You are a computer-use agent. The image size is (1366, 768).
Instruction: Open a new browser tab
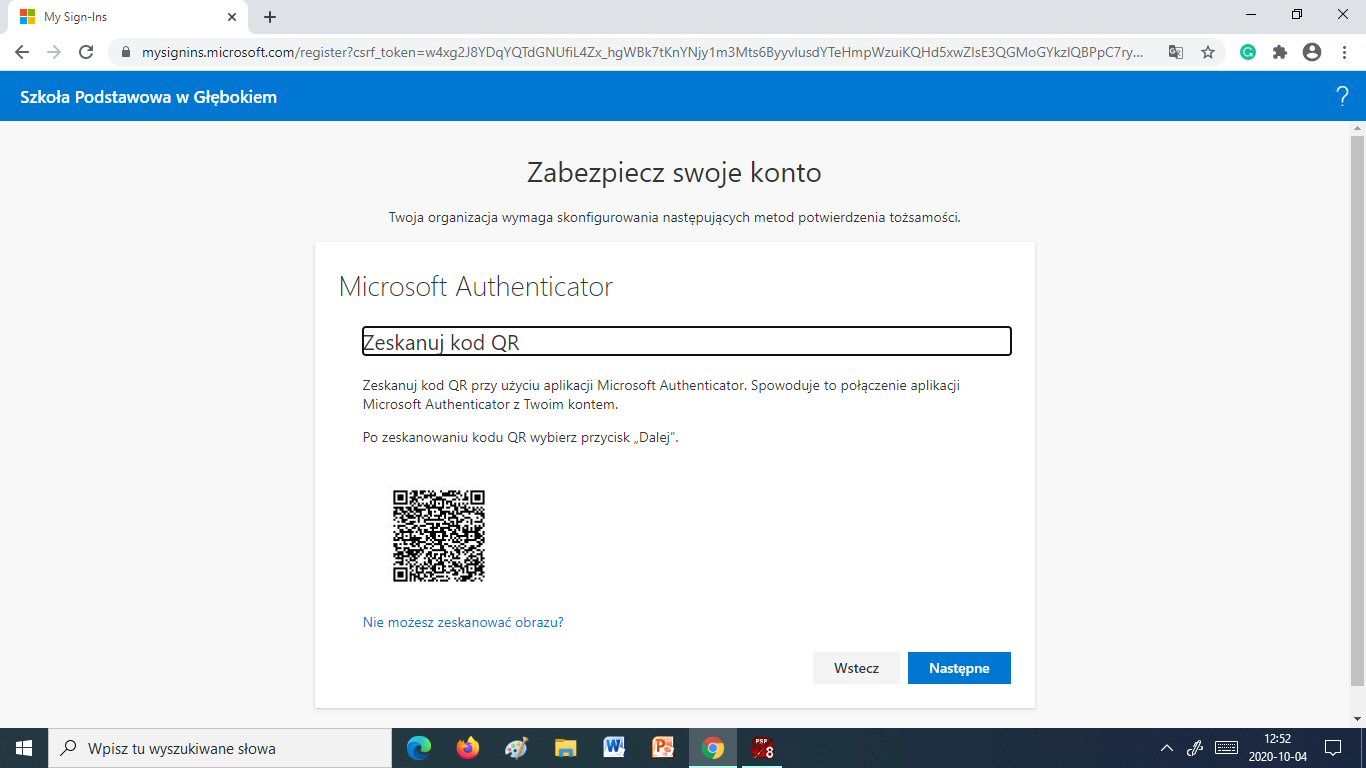(270, 17)
